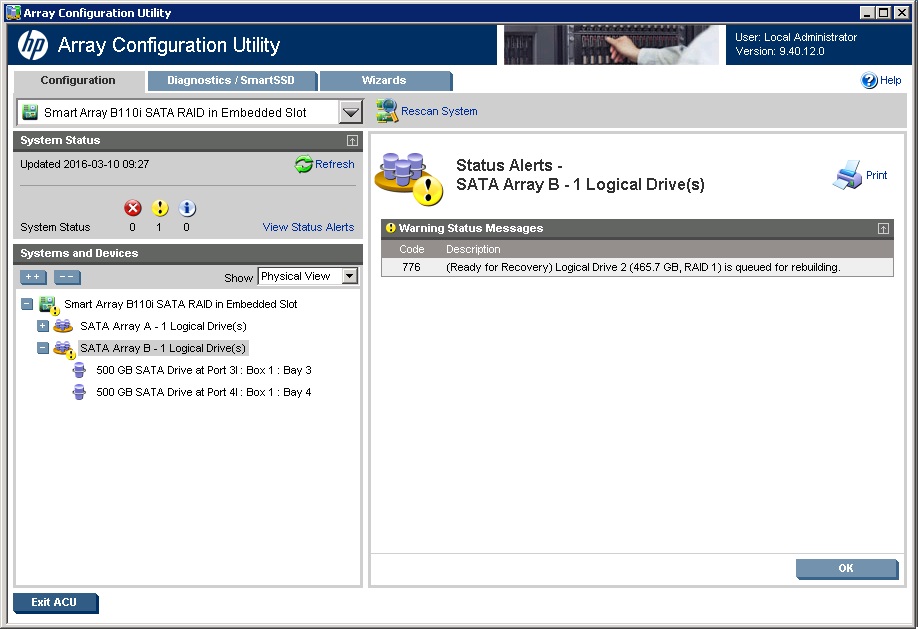918x629 pixels.
Task: Select 500 GB SATA Drive Bay 4
Action: click(x=204, y=392)
